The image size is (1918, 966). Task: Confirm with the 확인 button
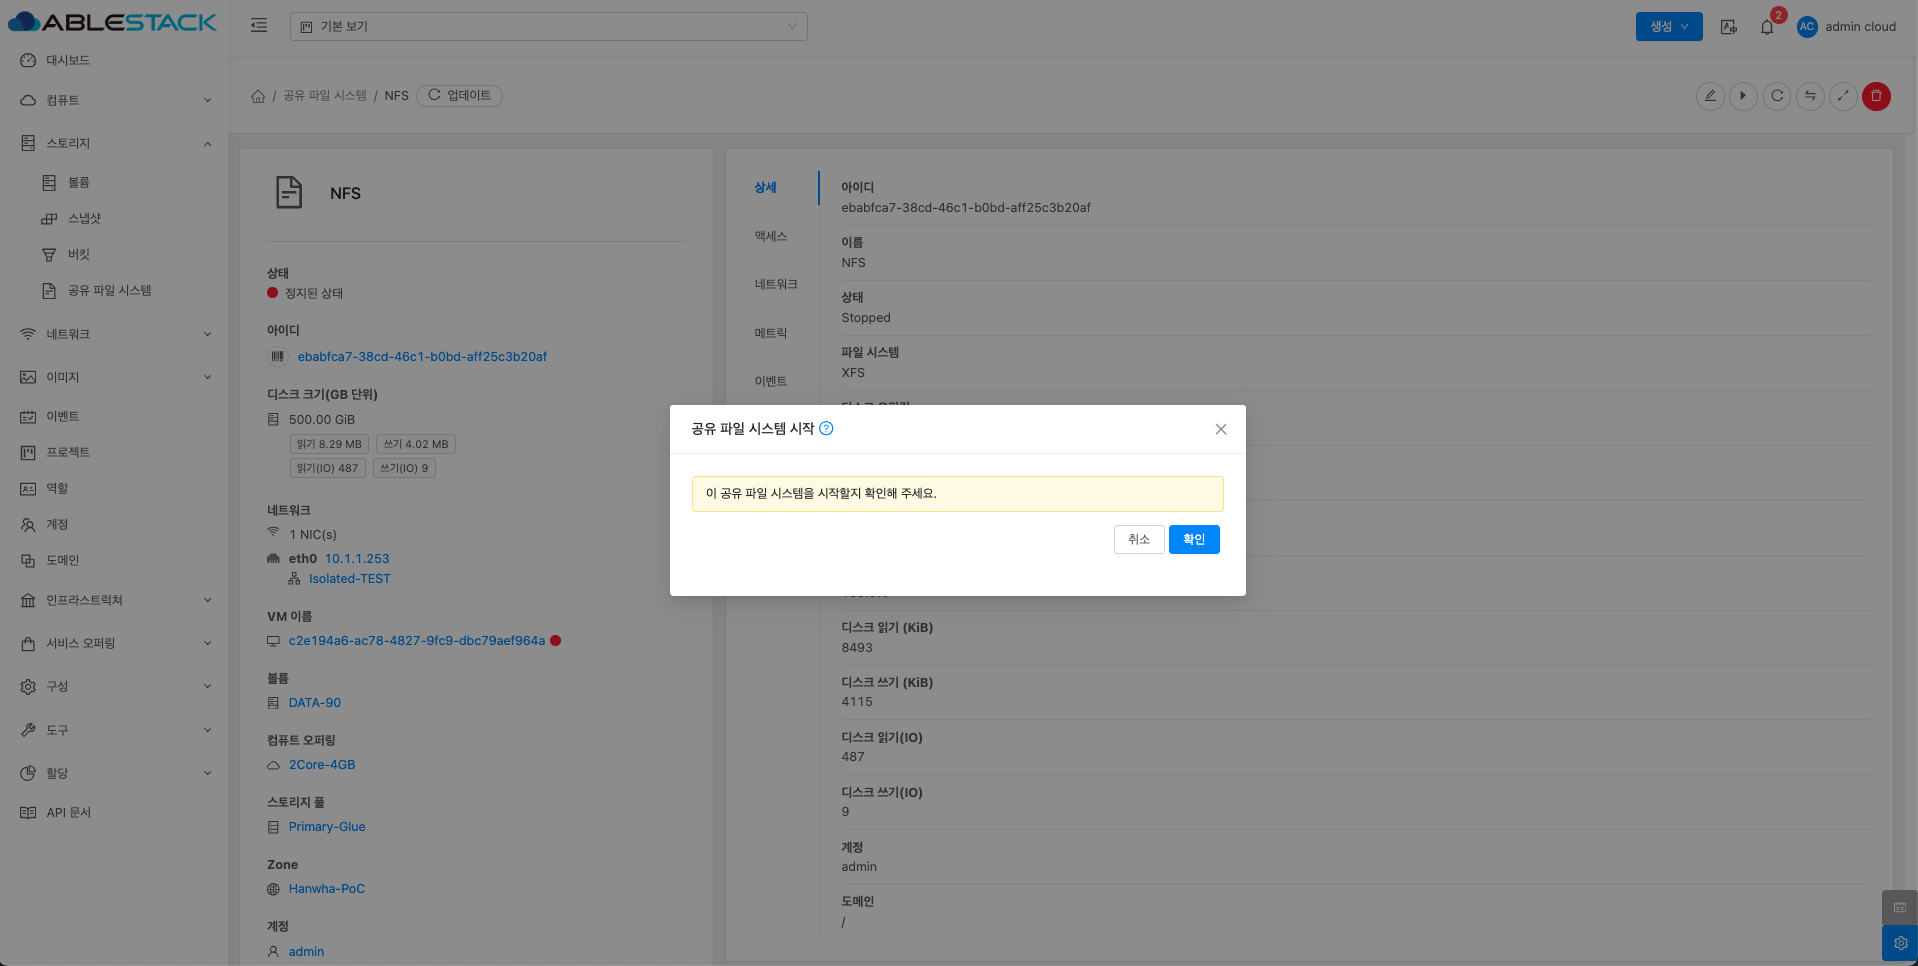click(1194, 539)
